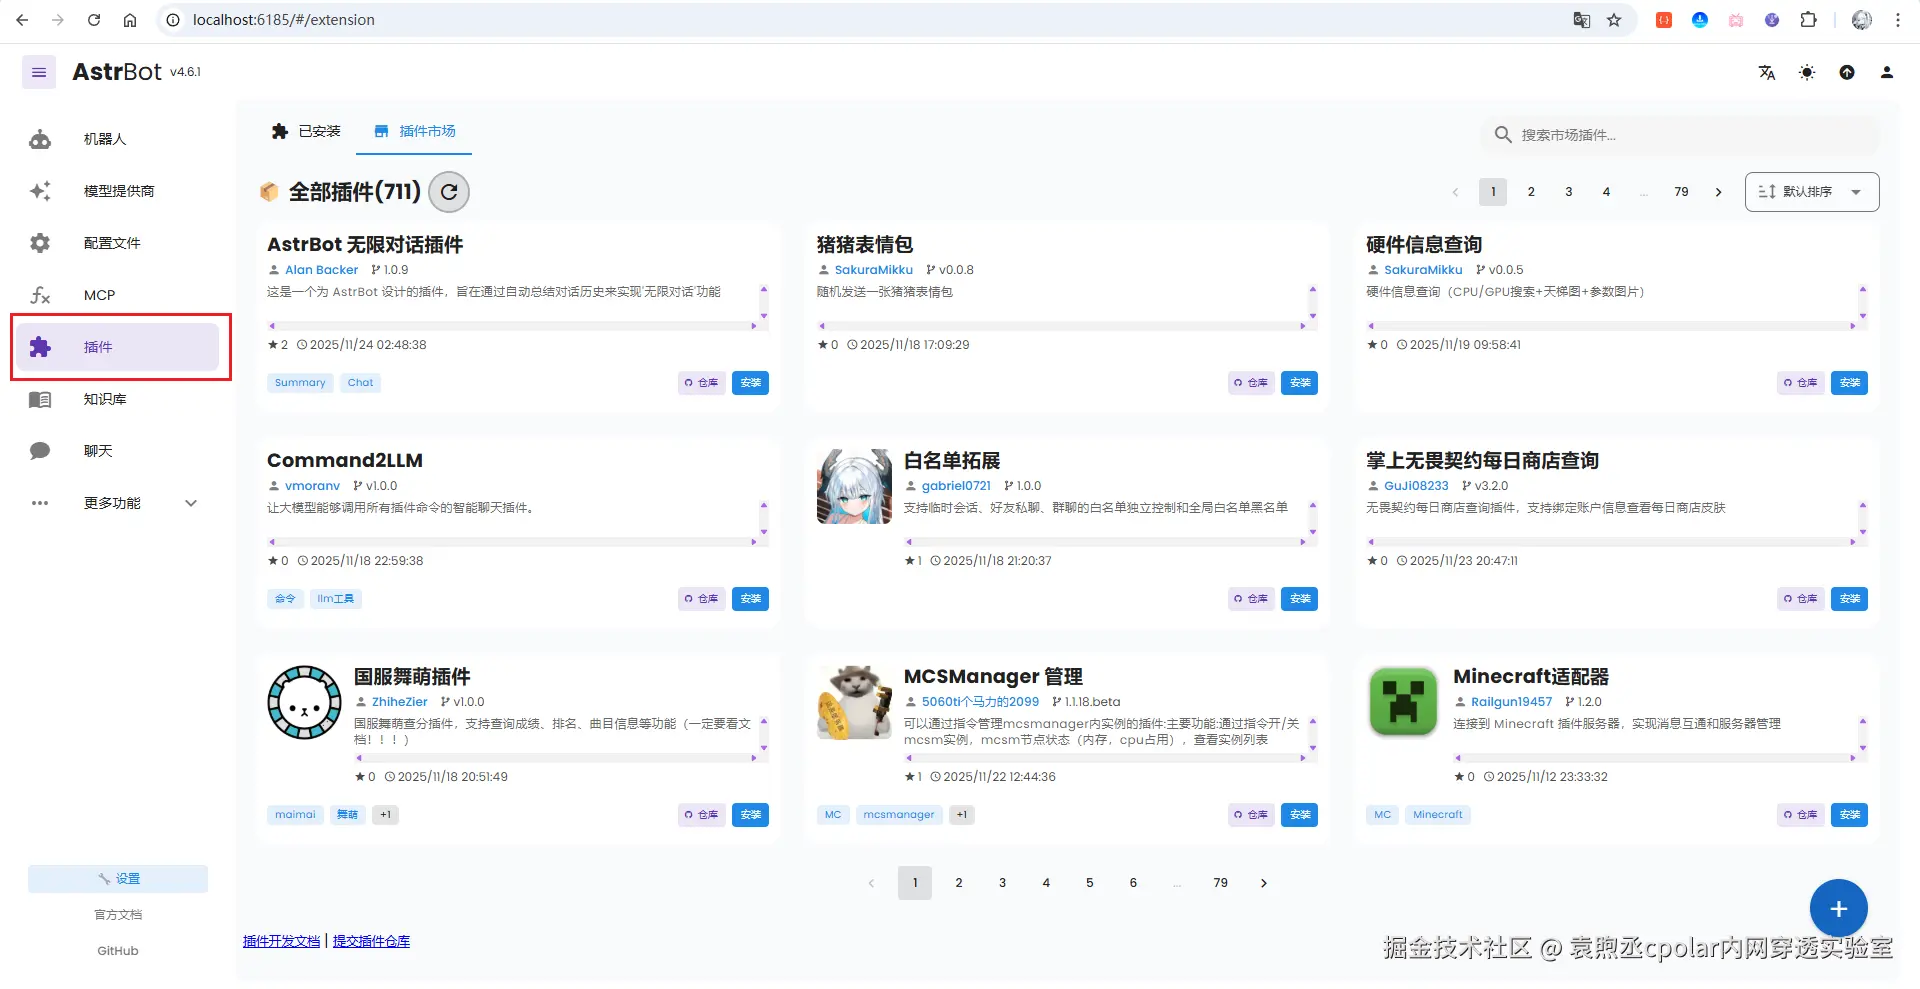Click the 白名单拓展 plugin avatar image
Image resolution: width=1920 pixels, height=989 pixels.
click(854, 487)
